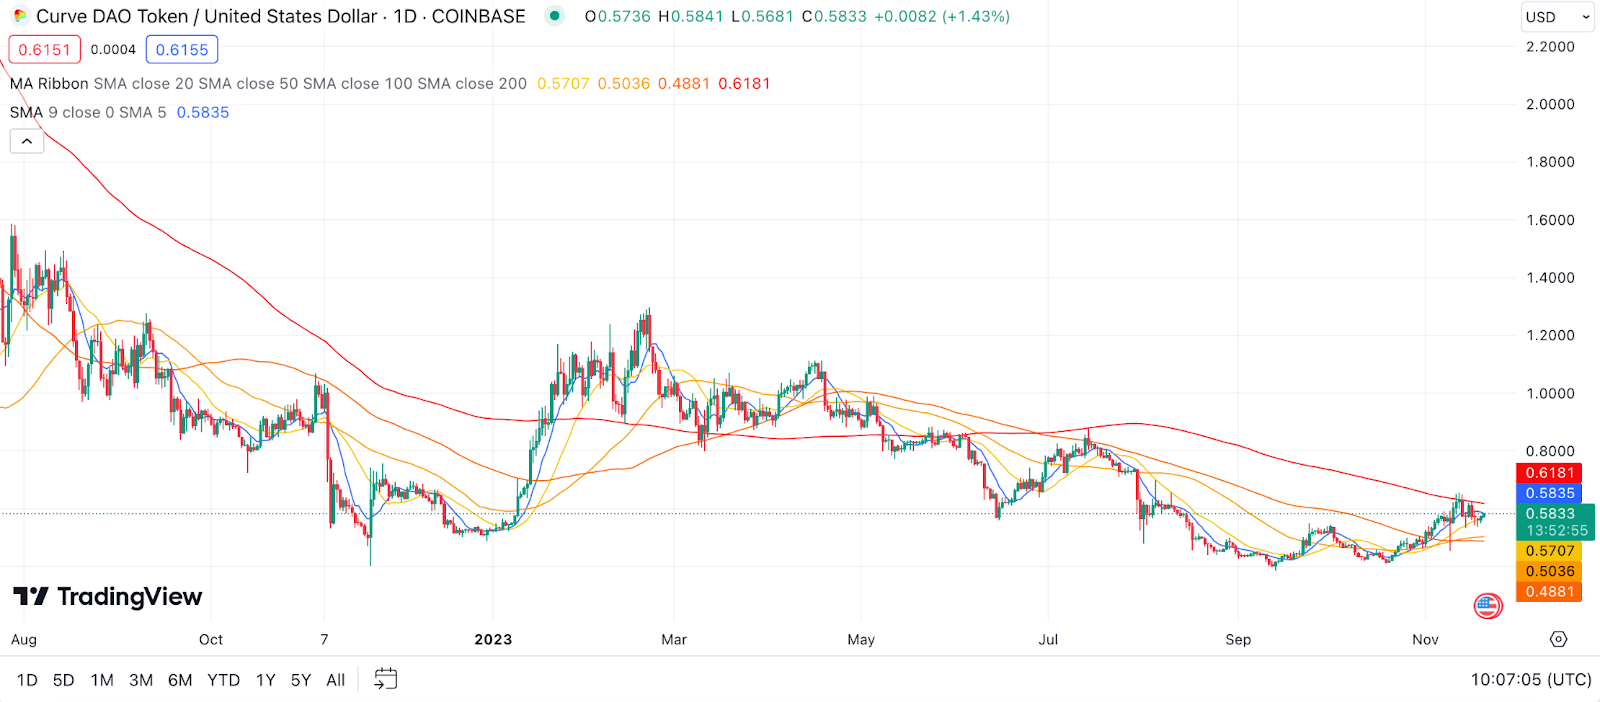Click the Curve DAO Token symbol logo icon
Image resolution: width=1600 pixels, height=702 pixels.
(x=20, y=16)
